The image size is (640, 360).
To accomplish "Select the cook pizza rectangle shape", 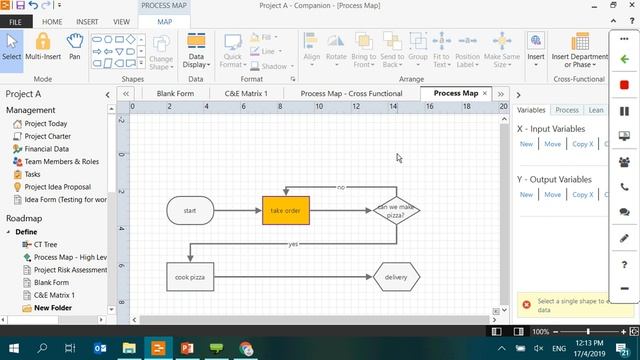I will point(190,277).
